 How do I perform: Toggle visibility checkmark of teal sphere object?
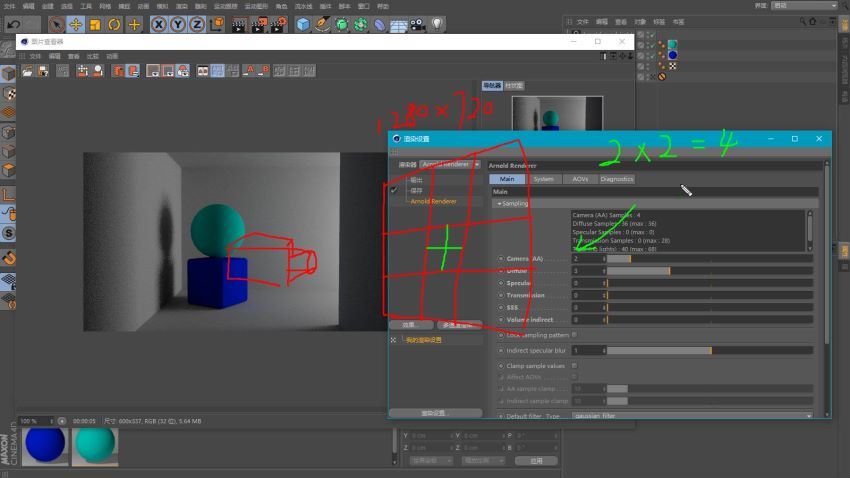tap(652, 44)
